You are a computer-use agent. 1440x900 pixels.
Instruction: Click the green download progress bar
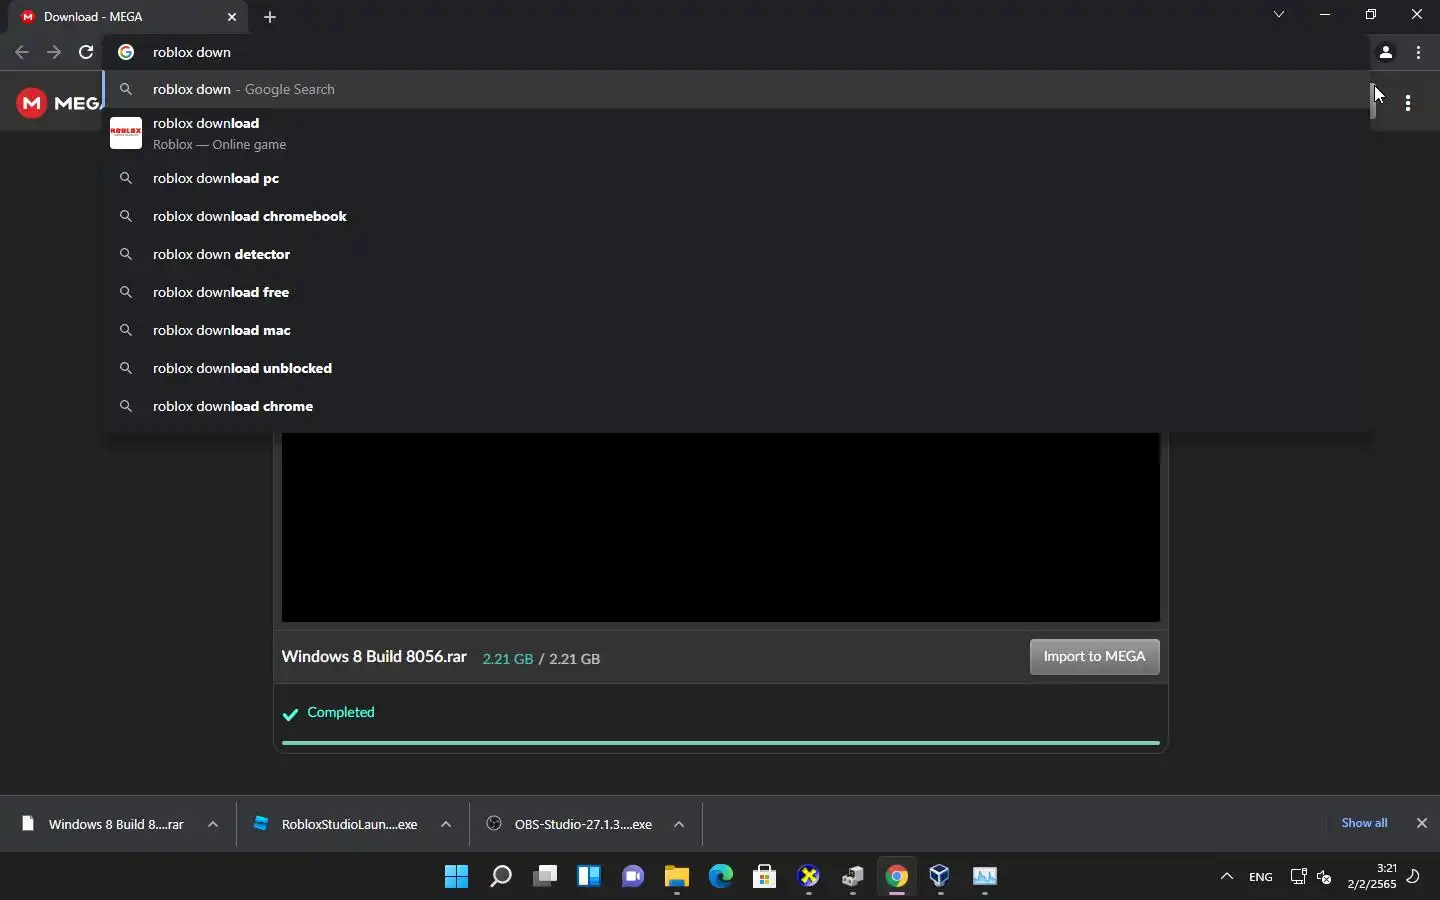721,743
